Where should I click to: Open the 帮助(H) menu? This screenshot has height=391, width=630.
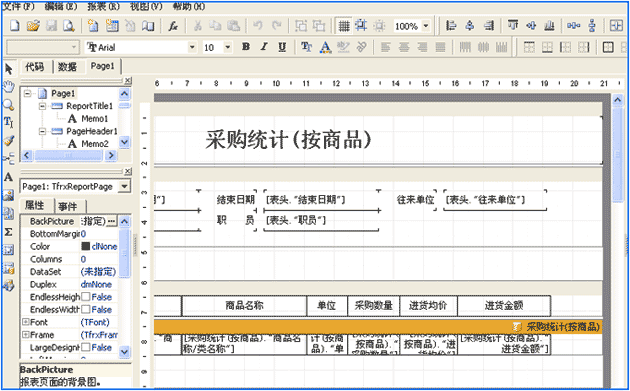189,6
